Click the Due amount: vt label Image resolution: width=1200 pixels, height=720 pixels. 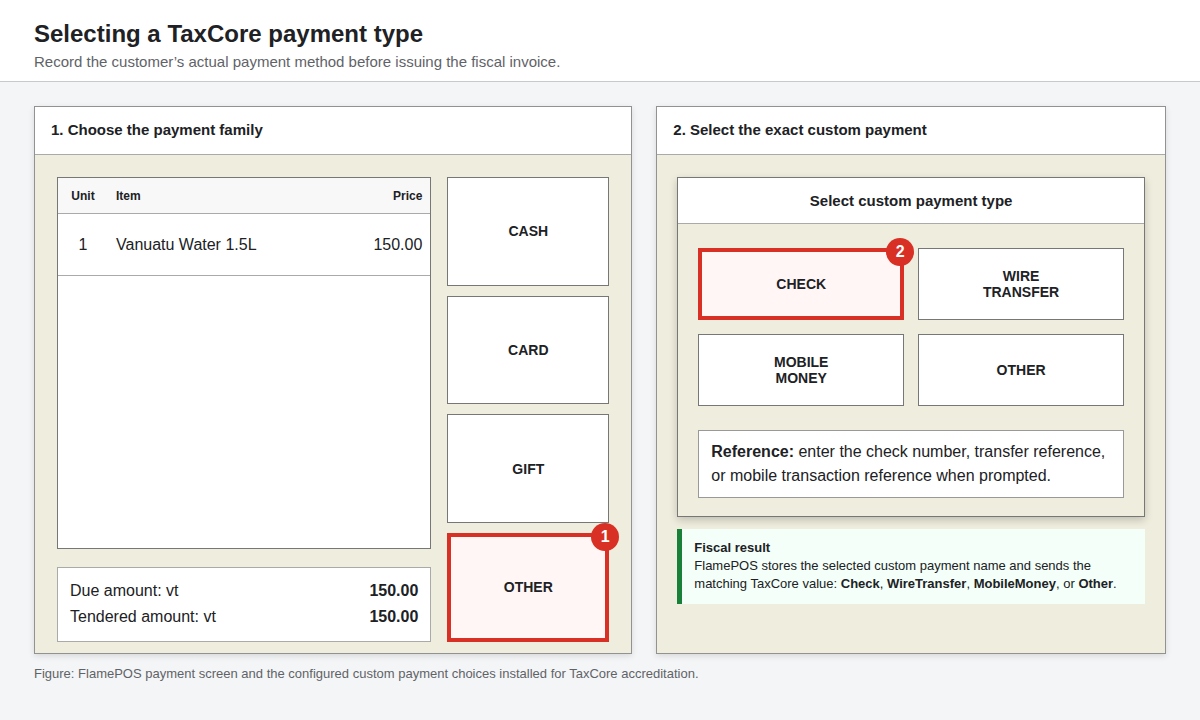pyautogui.click(x=124, y=591)
